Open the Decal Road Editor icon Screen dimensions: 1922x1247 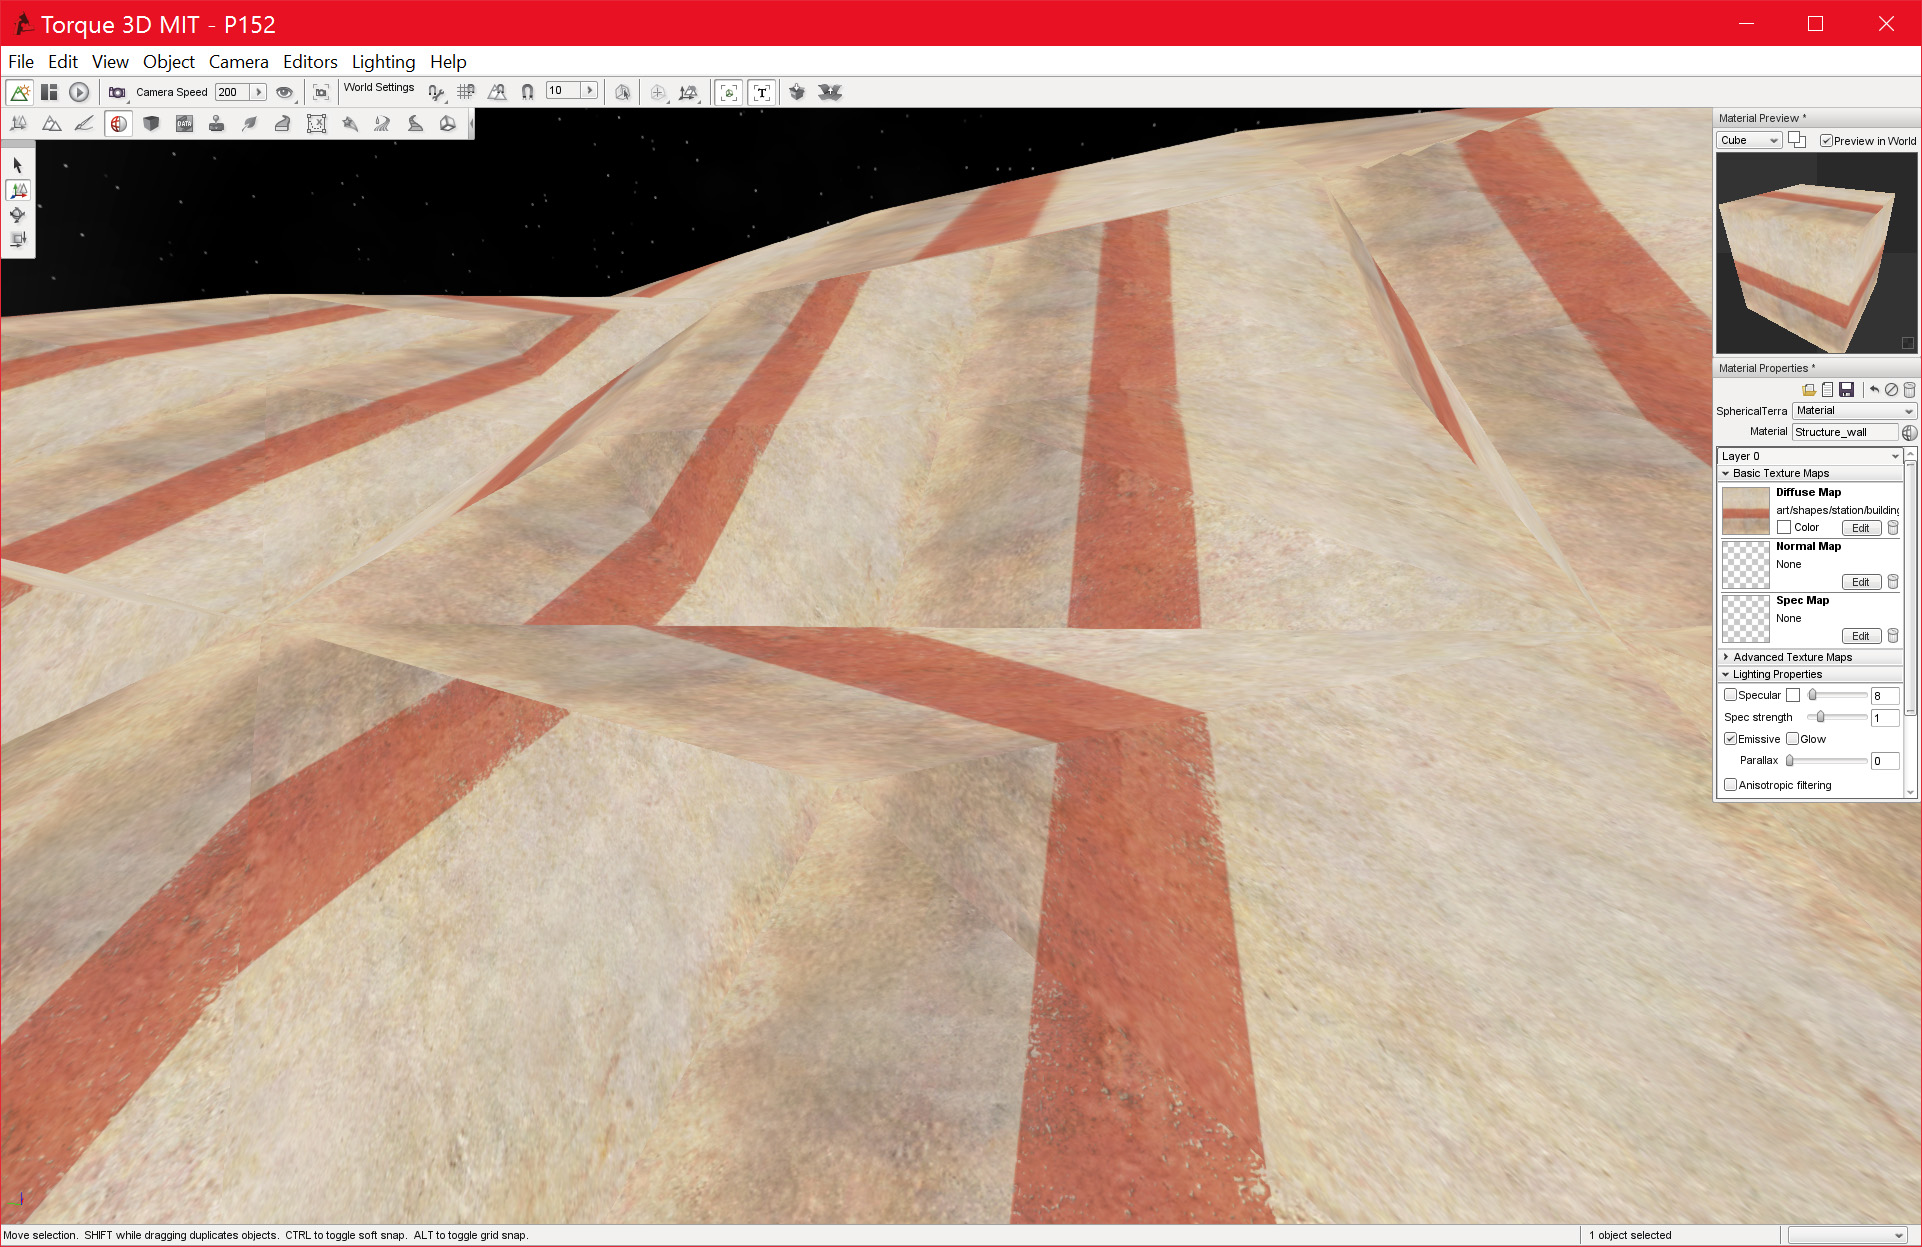[x=415, y=124]
